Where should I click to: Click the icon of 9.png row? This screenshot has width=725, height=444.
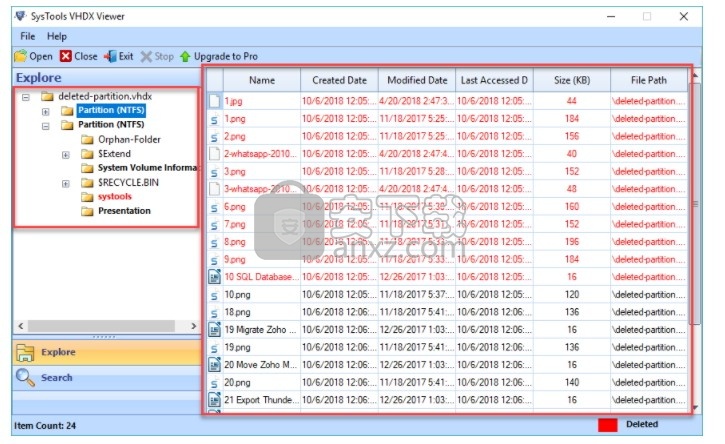[x=215, y=259]
